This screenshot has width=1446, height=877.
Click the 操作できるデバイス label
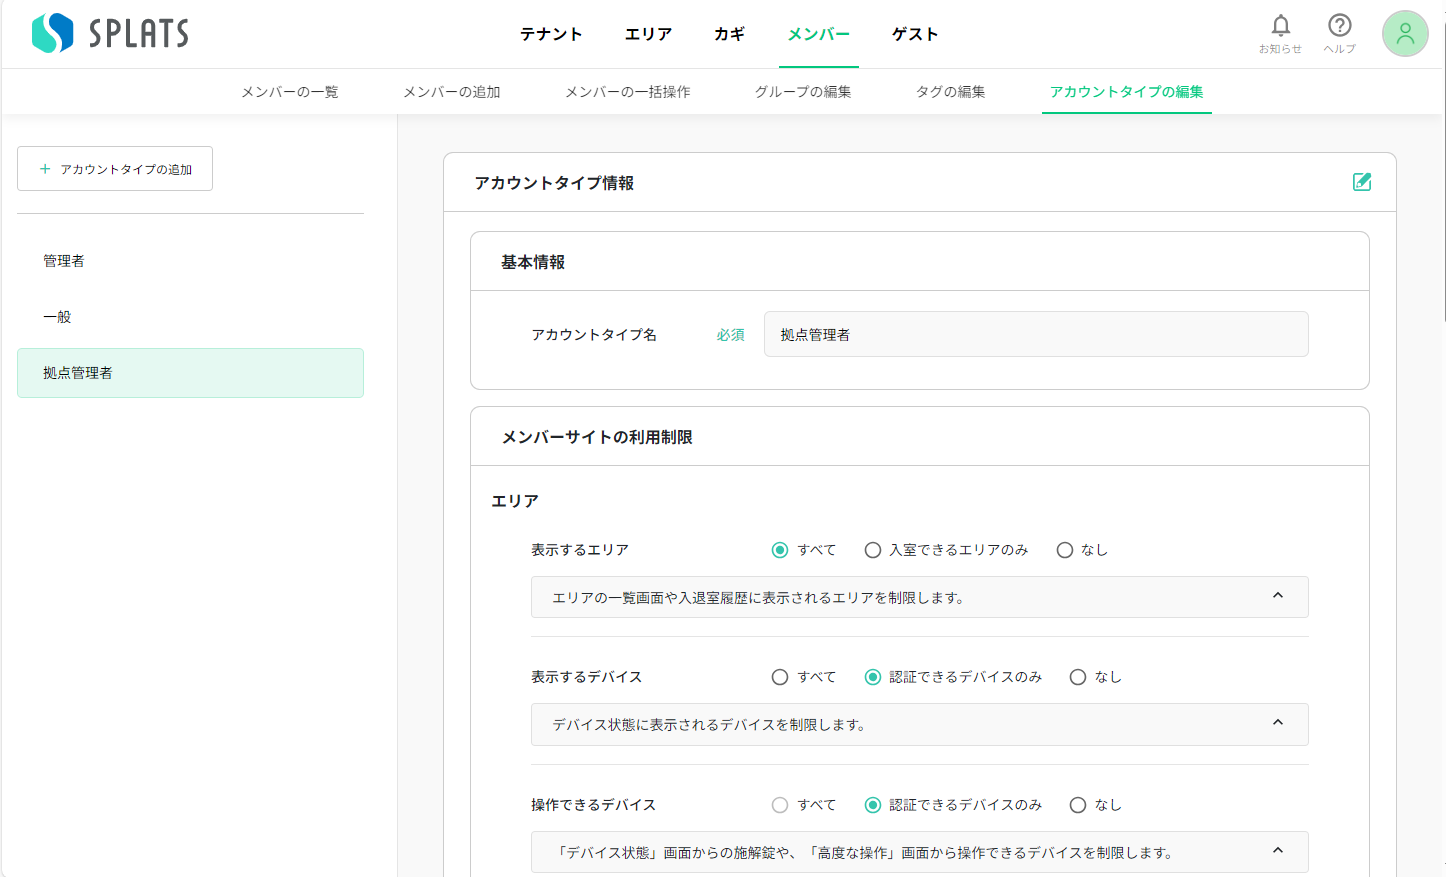[594, 805]
